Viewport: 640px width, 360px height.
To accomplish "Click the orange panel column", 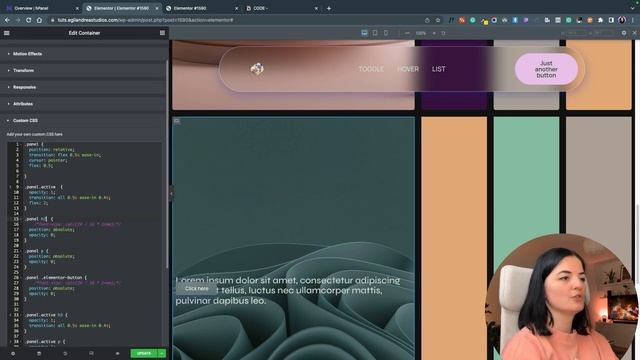I will (x=454, y=238).
